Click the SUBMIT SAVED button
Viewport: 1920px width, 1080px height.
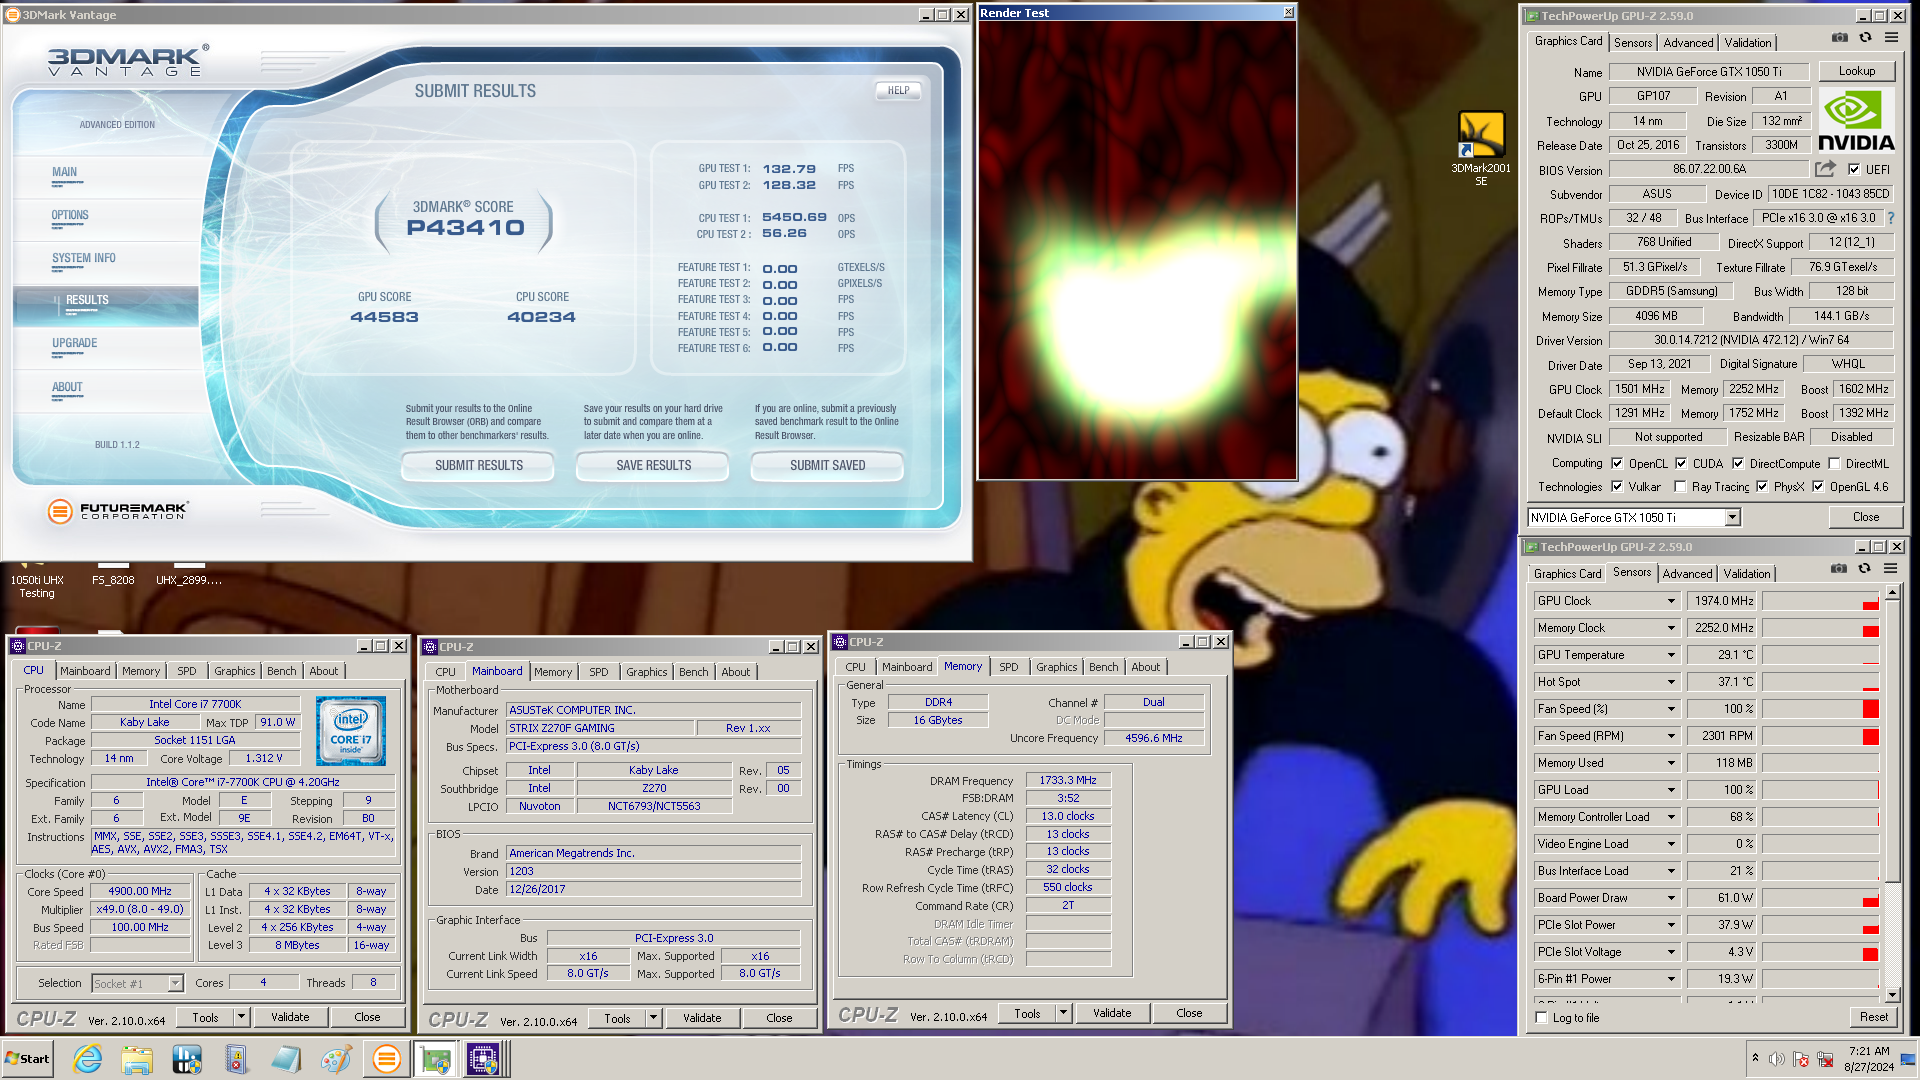827,465
